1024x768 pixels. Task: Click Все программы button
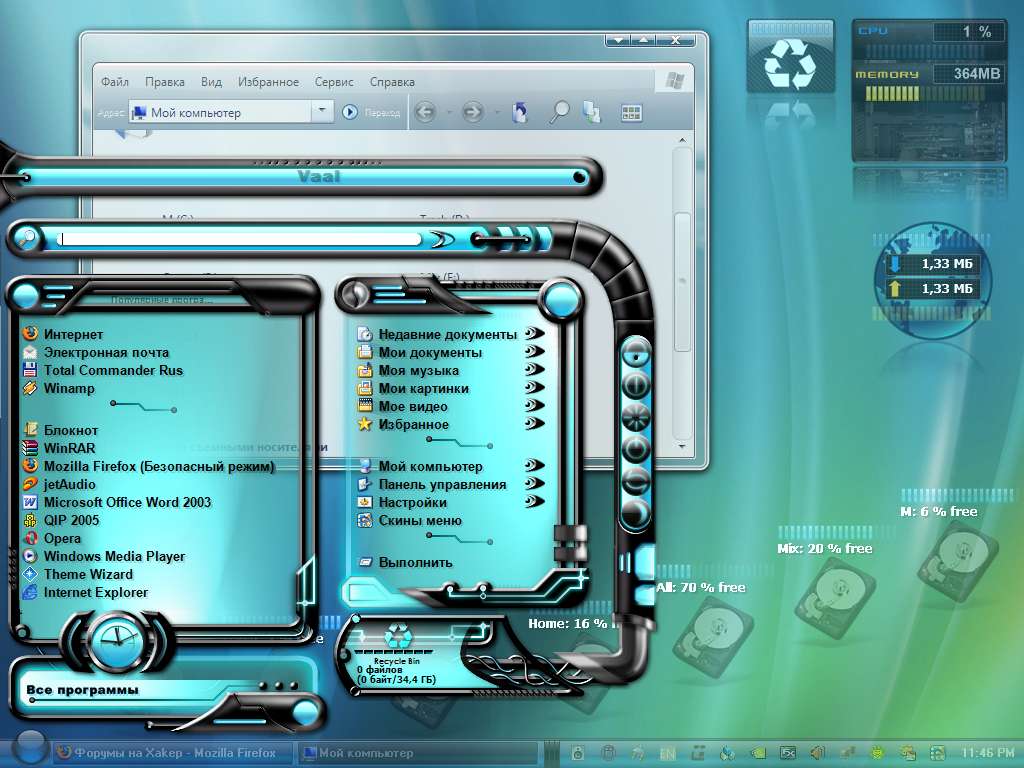point(82,690)
